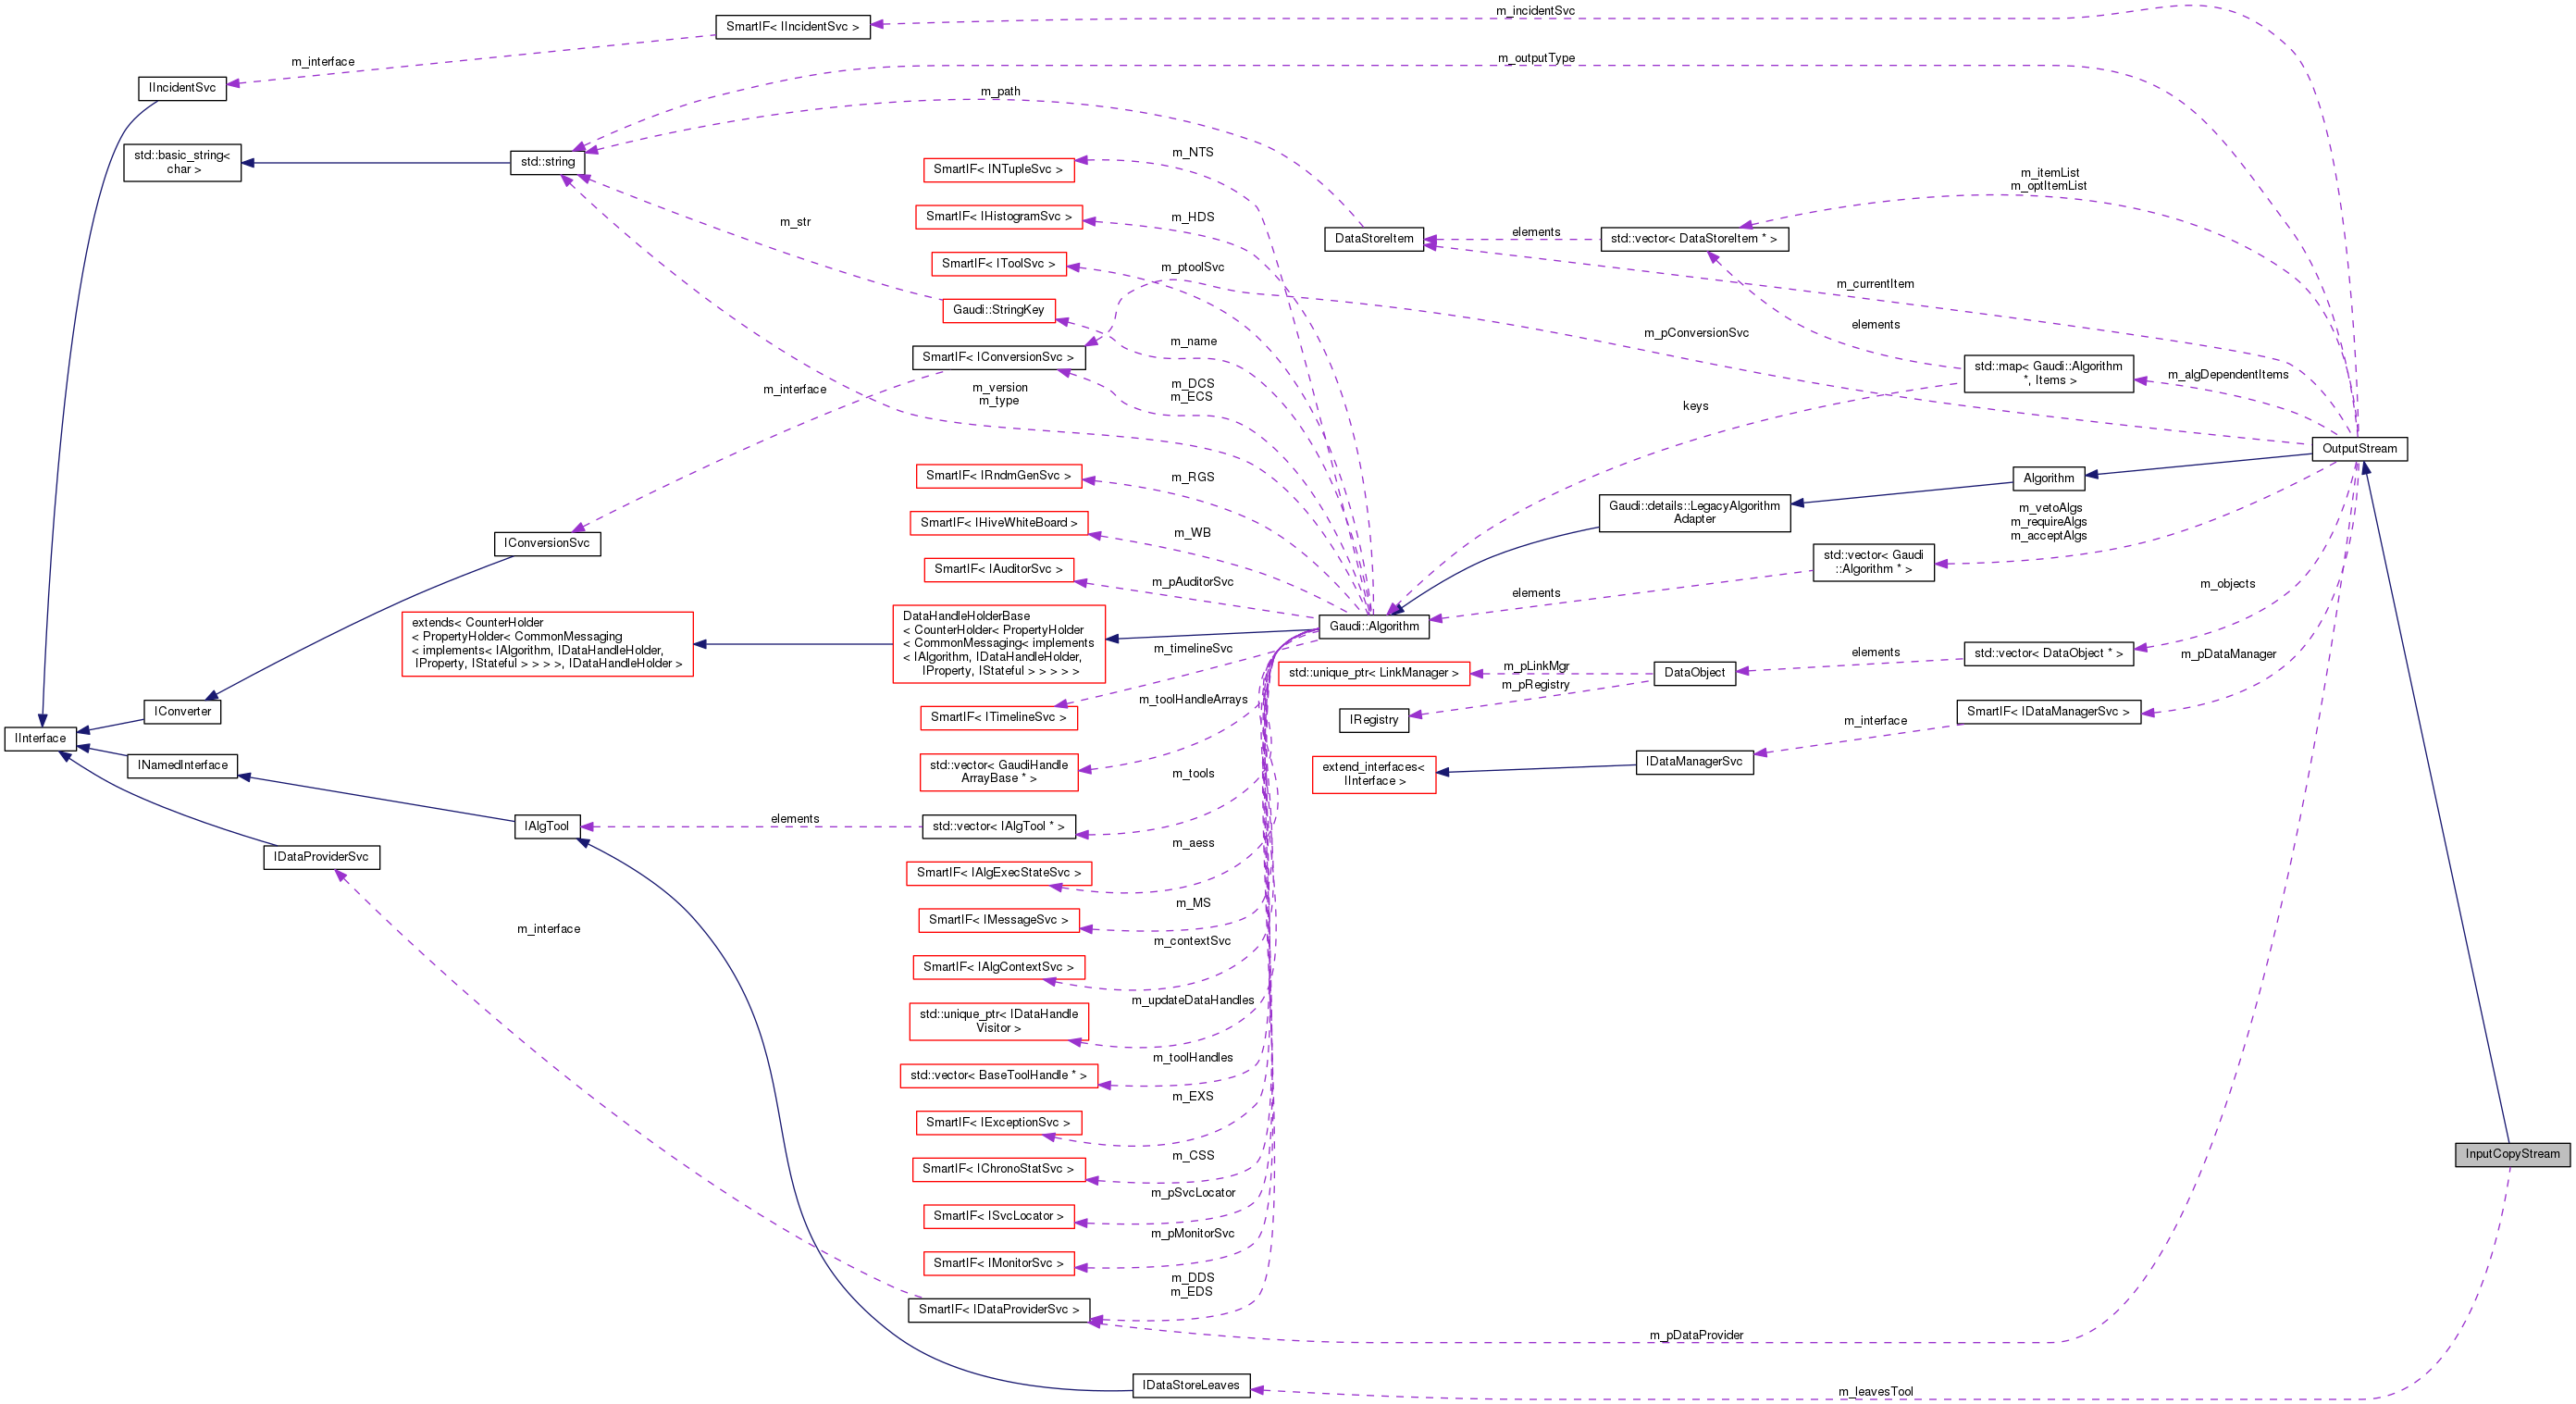The height and width of the screenshot is (1404, 2576).
Task: Open the InputCopyStream class node
Action: point(2513,1154)
